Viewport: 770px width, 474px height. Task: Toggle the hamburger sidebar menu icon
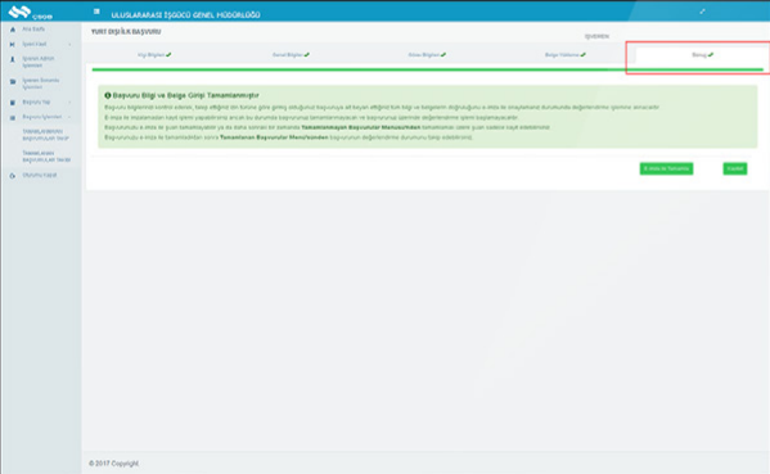pyautogui.click(x=96, y=12)
